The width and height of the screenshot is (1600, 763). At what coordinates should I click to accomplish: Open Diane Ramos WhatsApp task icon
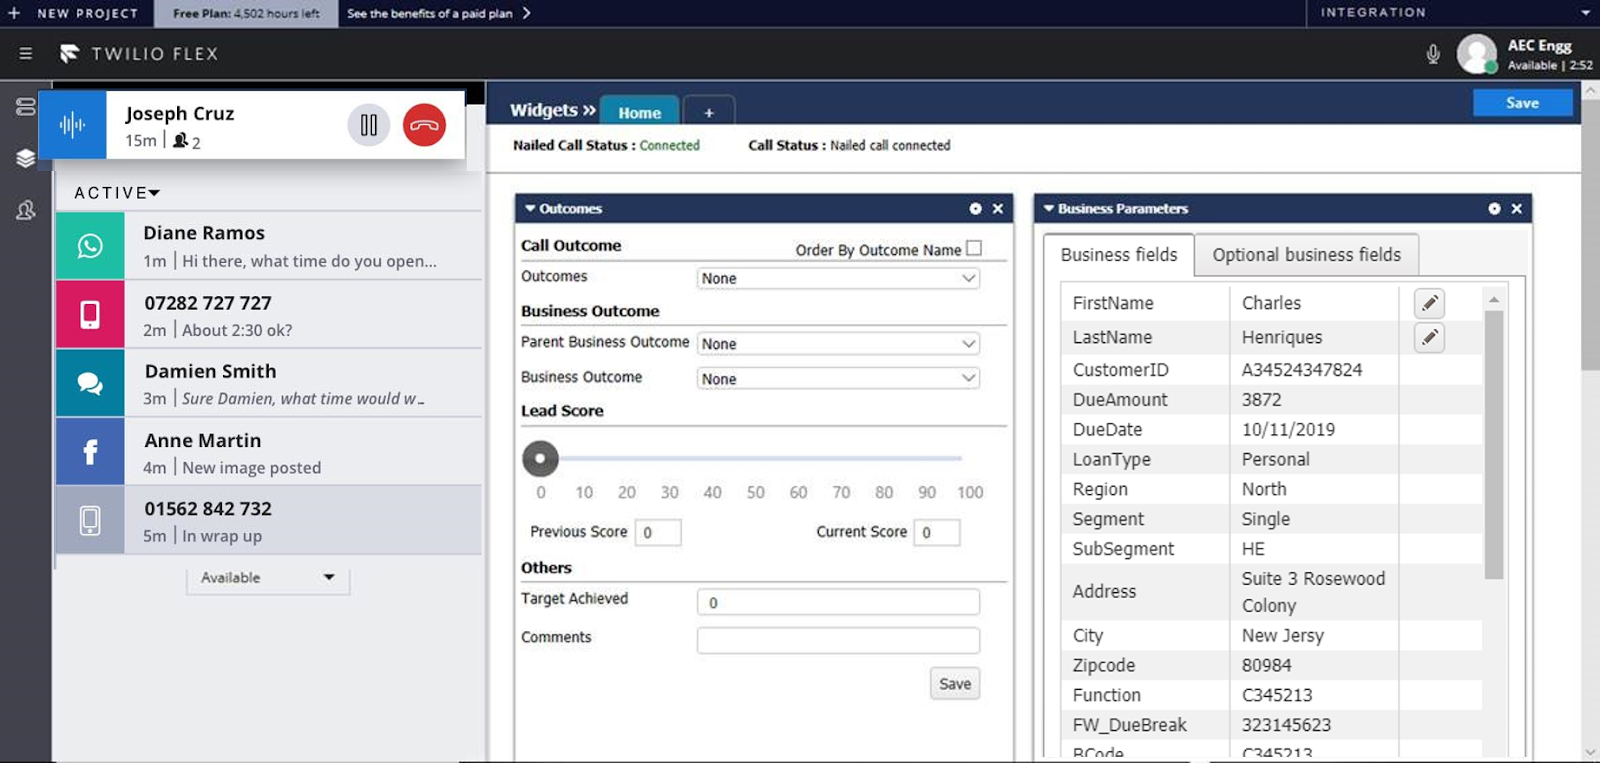pos(90,246)
